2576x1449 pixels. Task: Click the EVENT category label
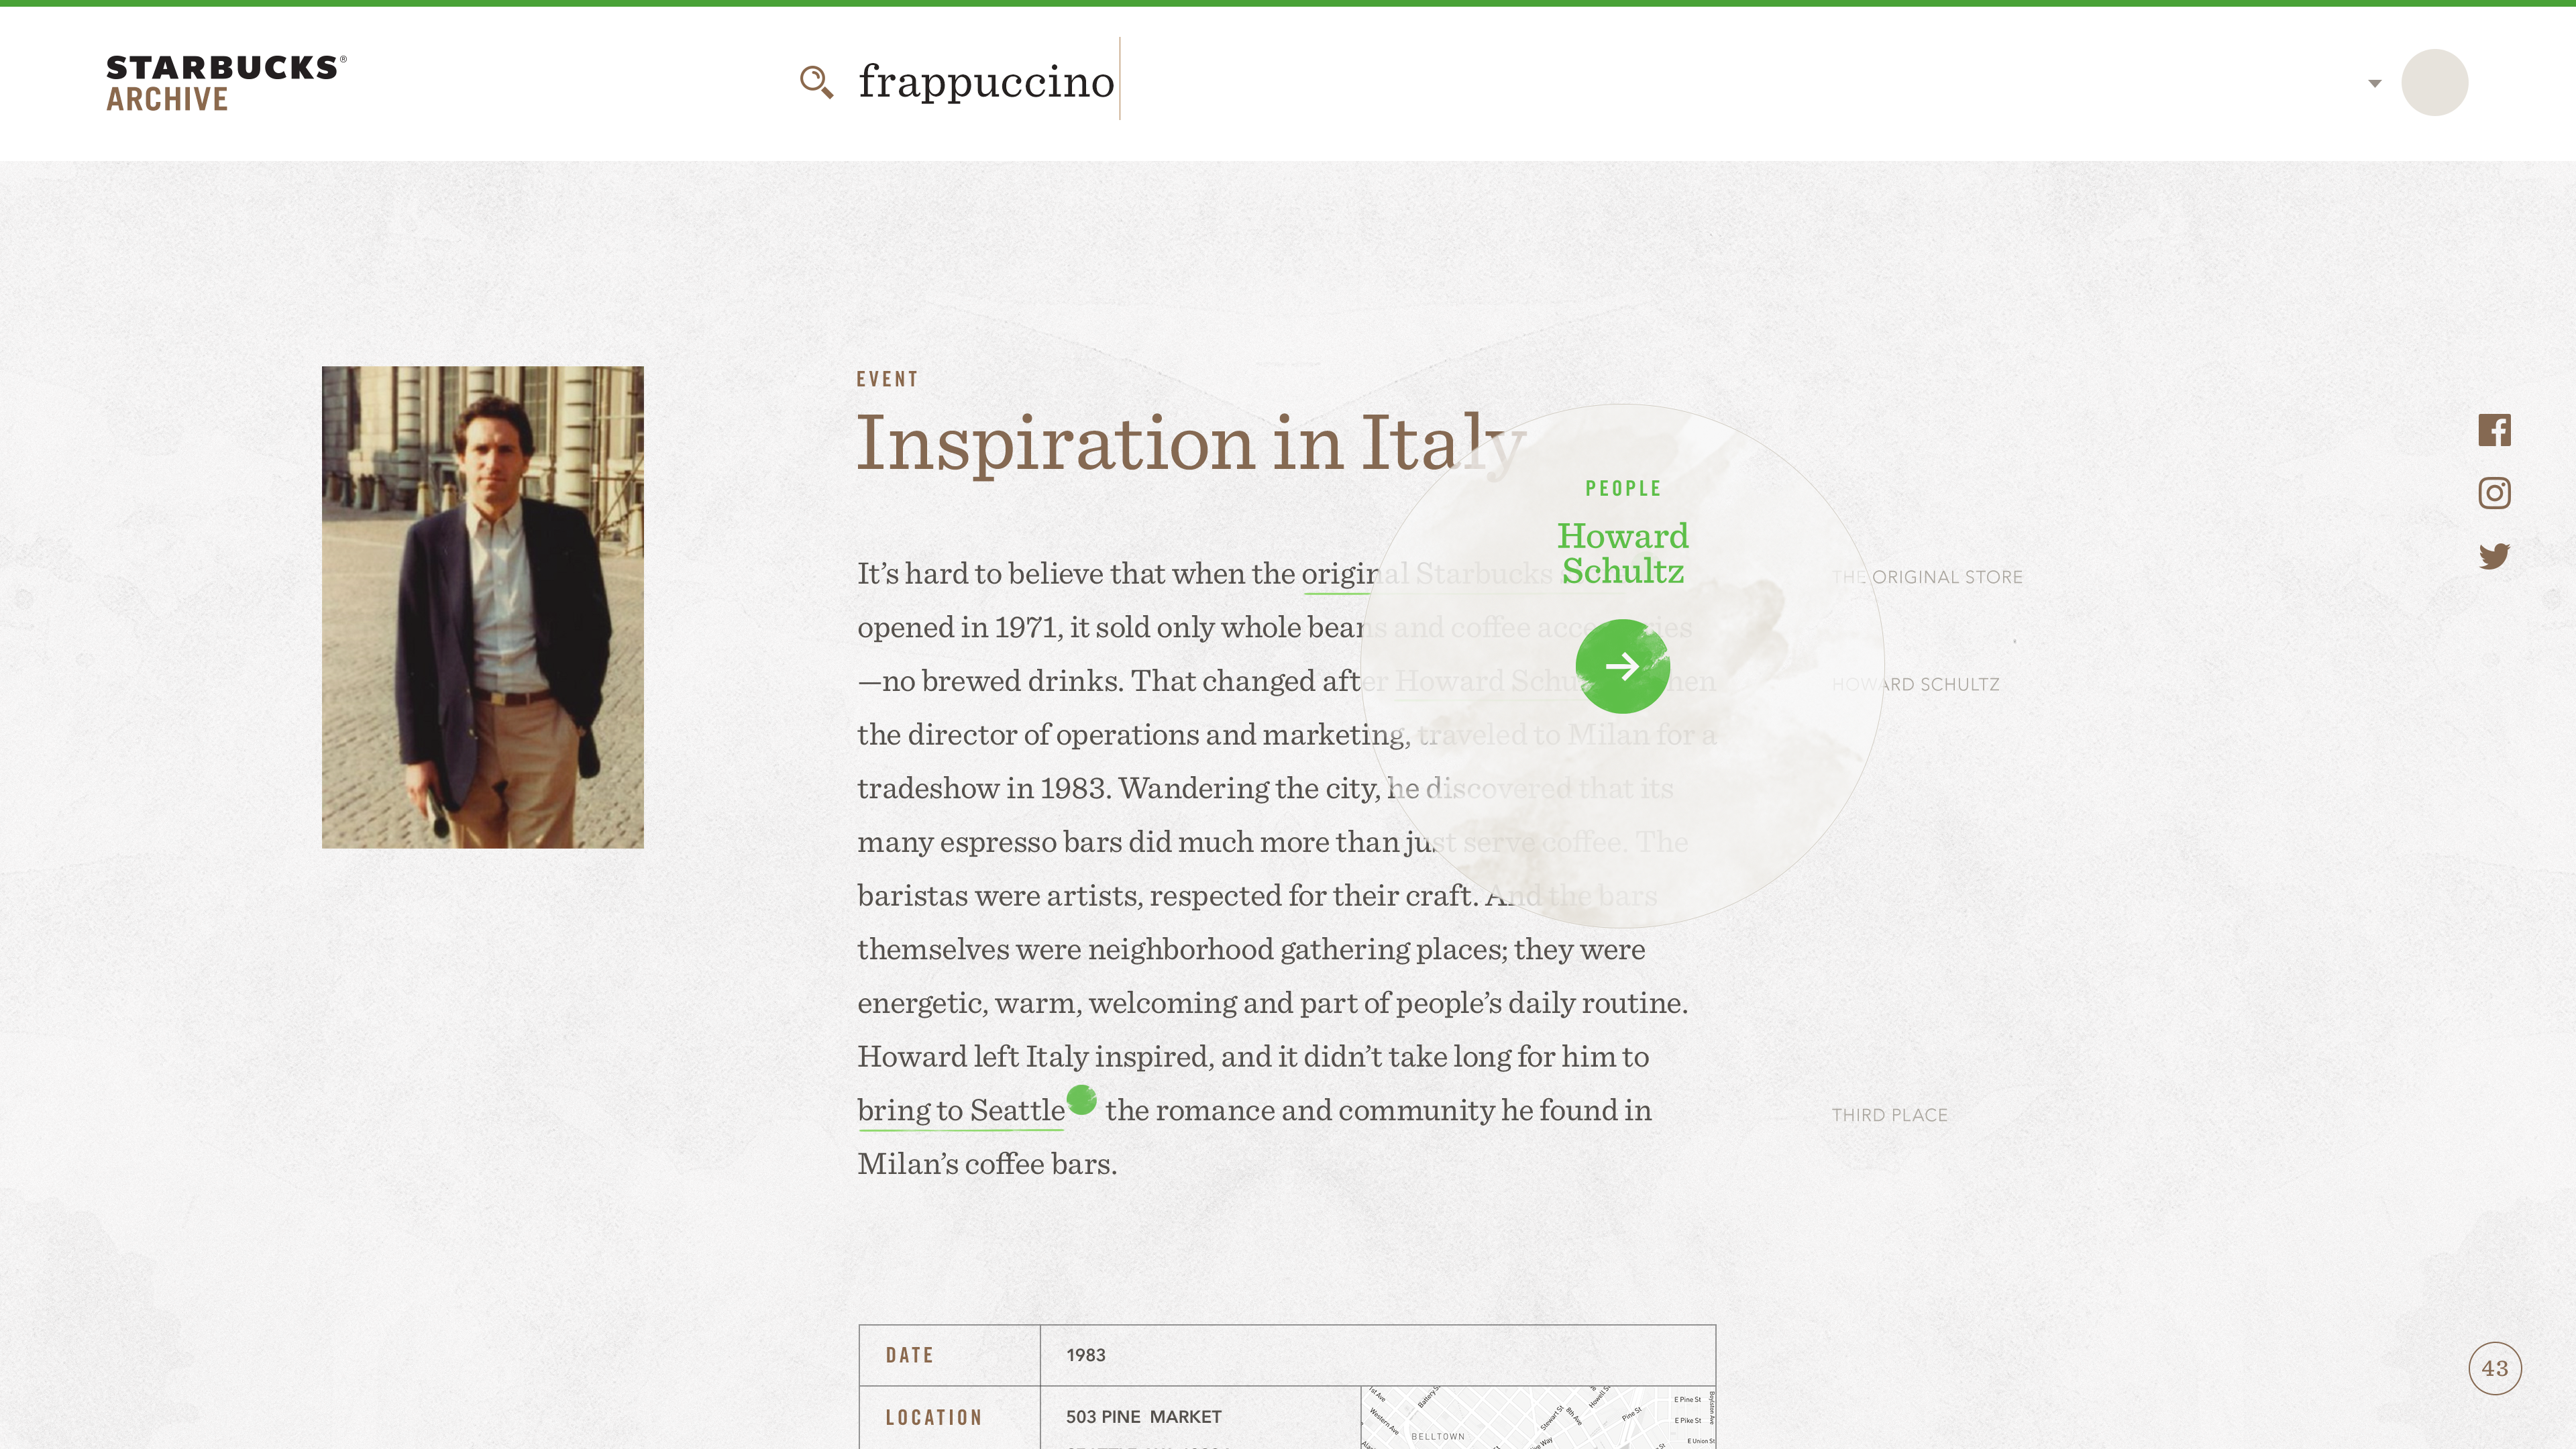point(887,379)
